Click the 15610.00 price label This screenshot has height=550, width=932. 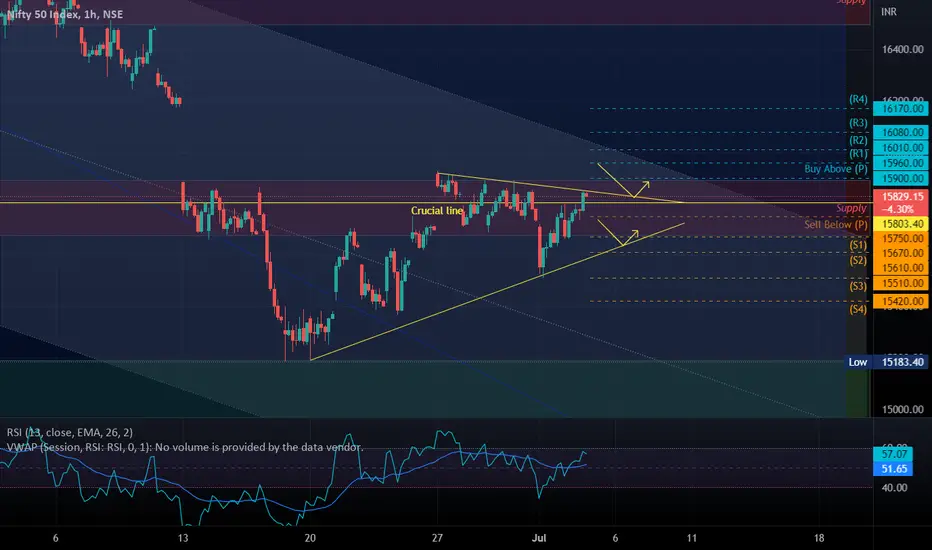click(x=900, y=268)
